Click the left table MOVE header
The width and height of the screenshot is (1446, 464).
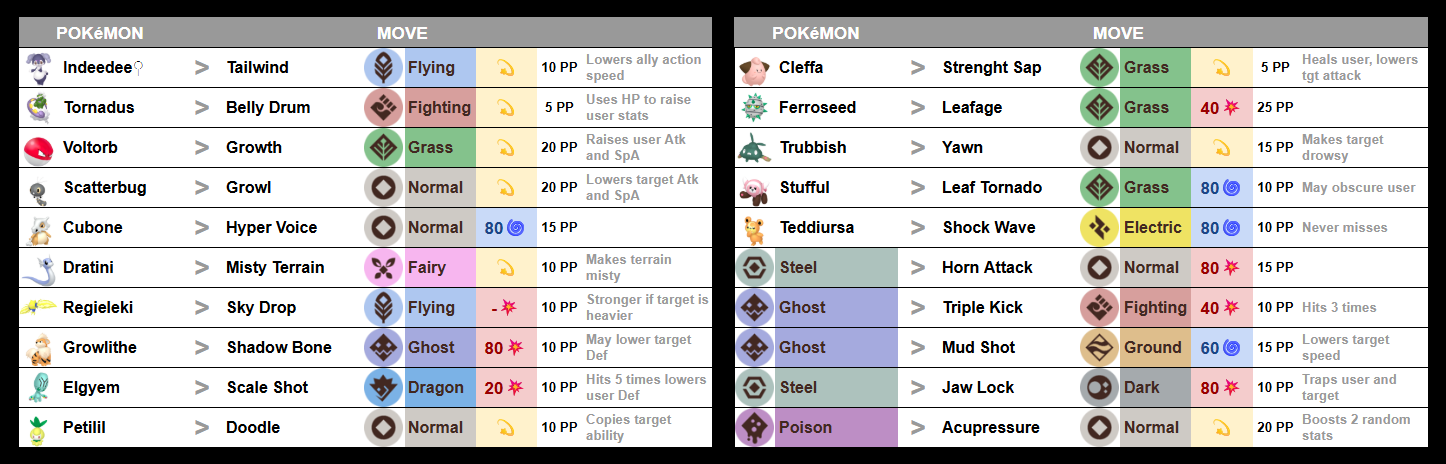coord(402,33)
